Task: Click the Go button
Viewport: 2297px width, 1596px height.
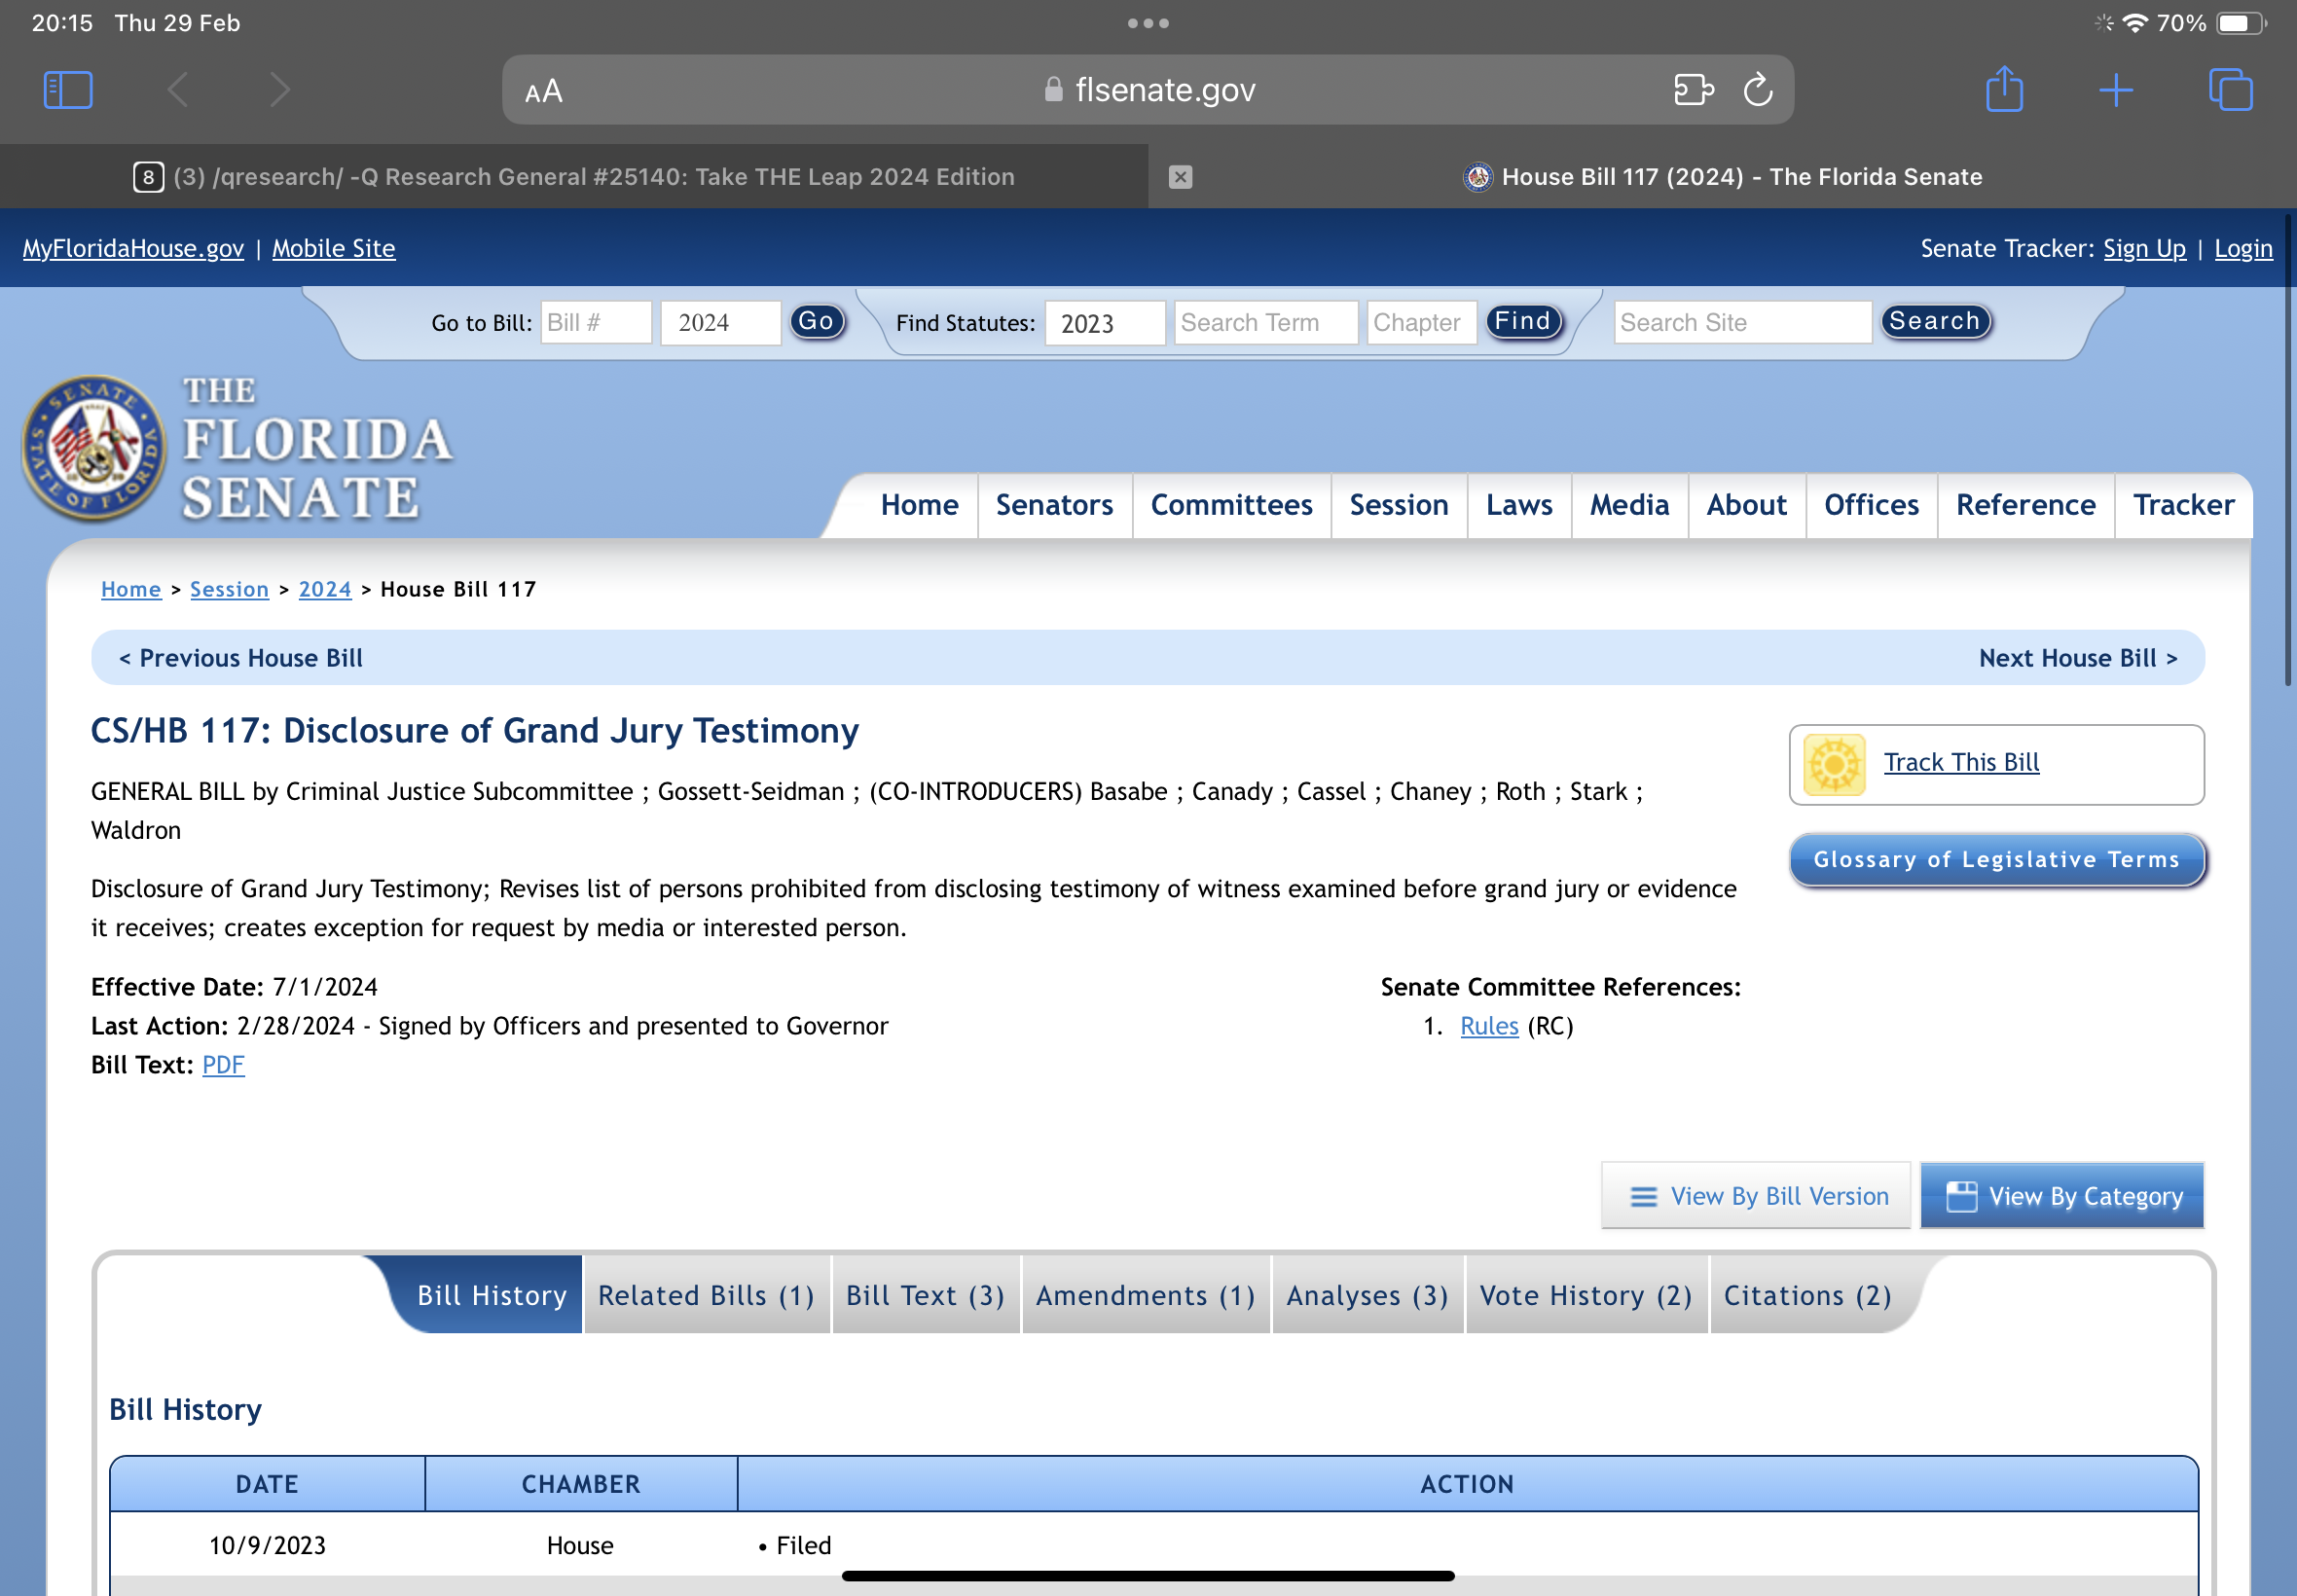Action: click(817, 321)
